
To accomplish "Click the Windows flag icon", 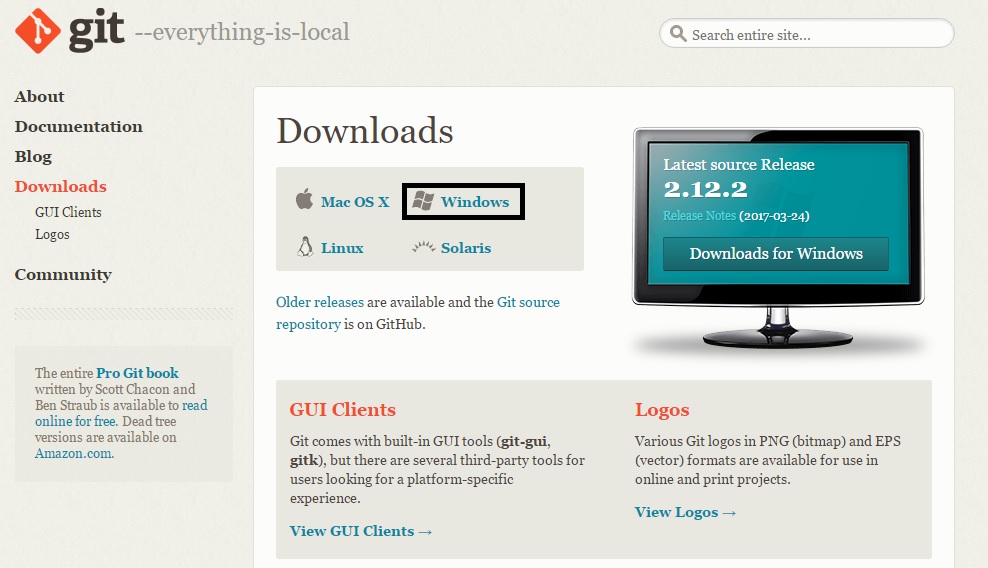I will point(423,201).
